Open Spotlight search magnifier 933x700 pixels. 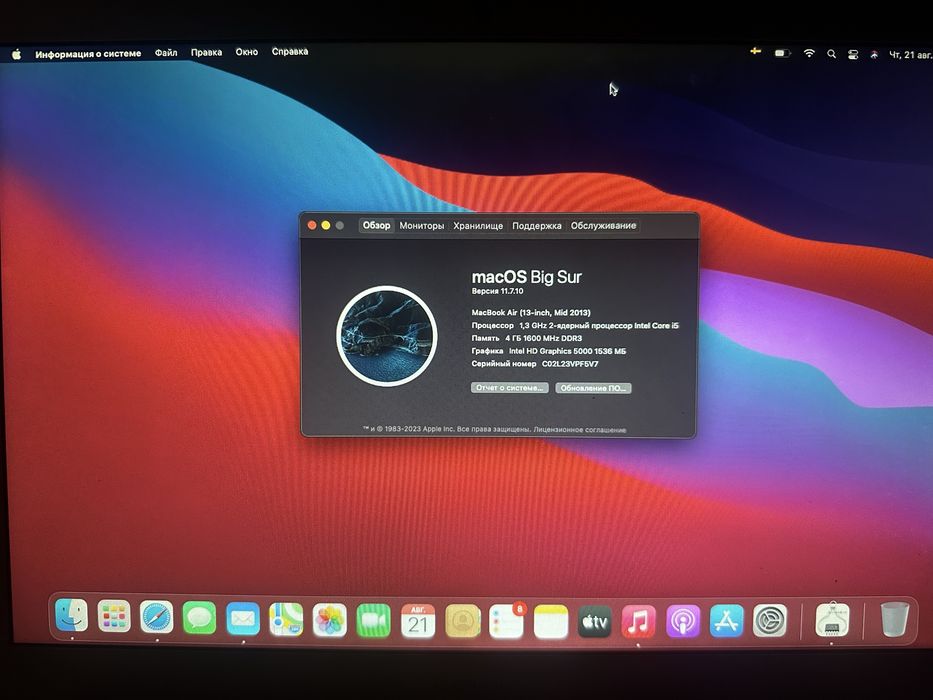[831, 54]
